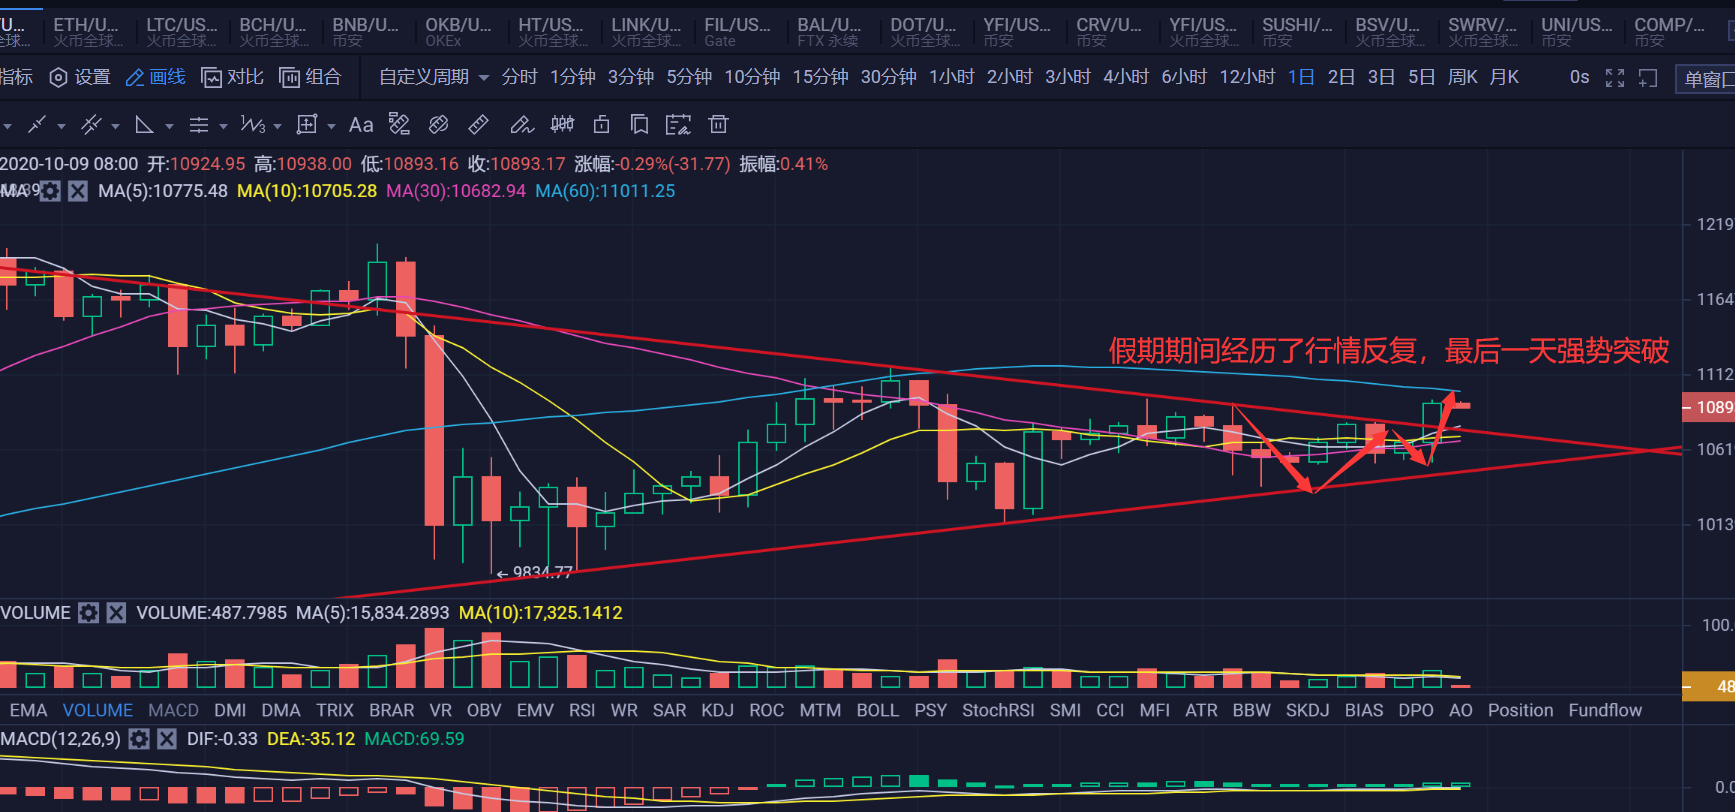Expand wave count tool options arrow

point(277,126)
